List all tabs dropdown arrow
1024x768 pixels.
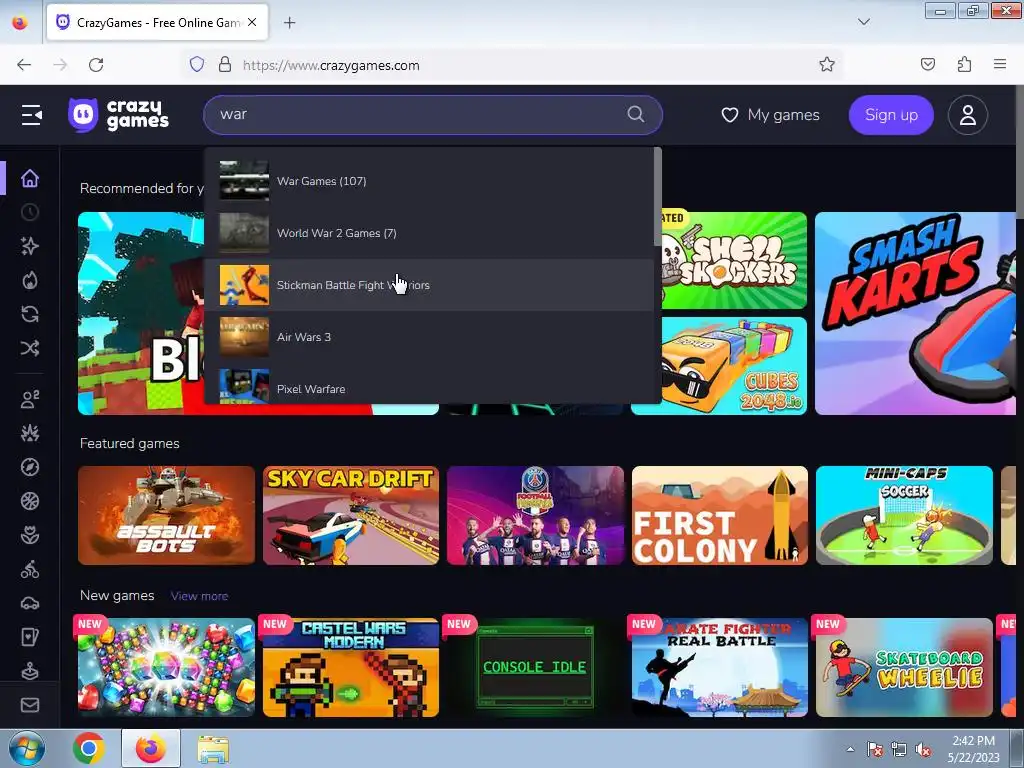click(x=863, y=22)
